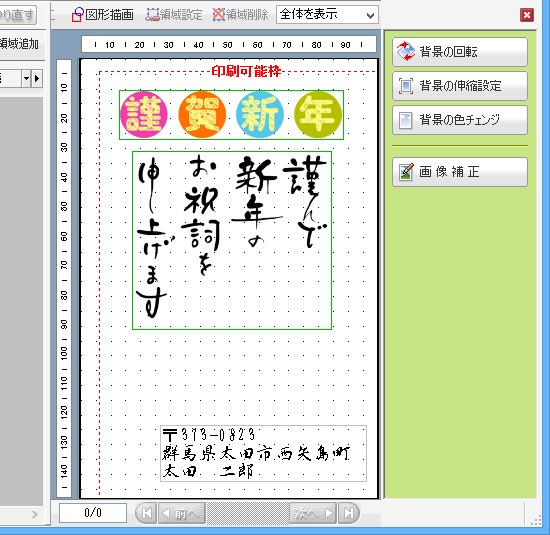Open the 画像補正 image correction button
550x535 pixels.
460,172
